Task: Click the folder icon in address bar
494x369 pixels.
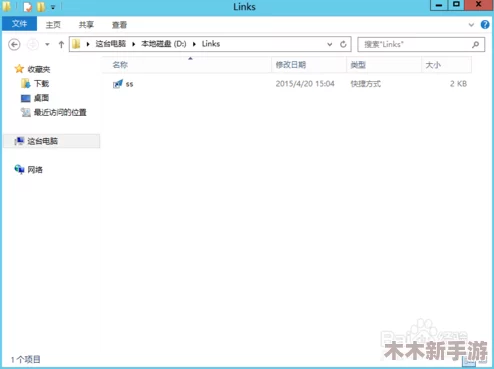Action: coord(76,44)
